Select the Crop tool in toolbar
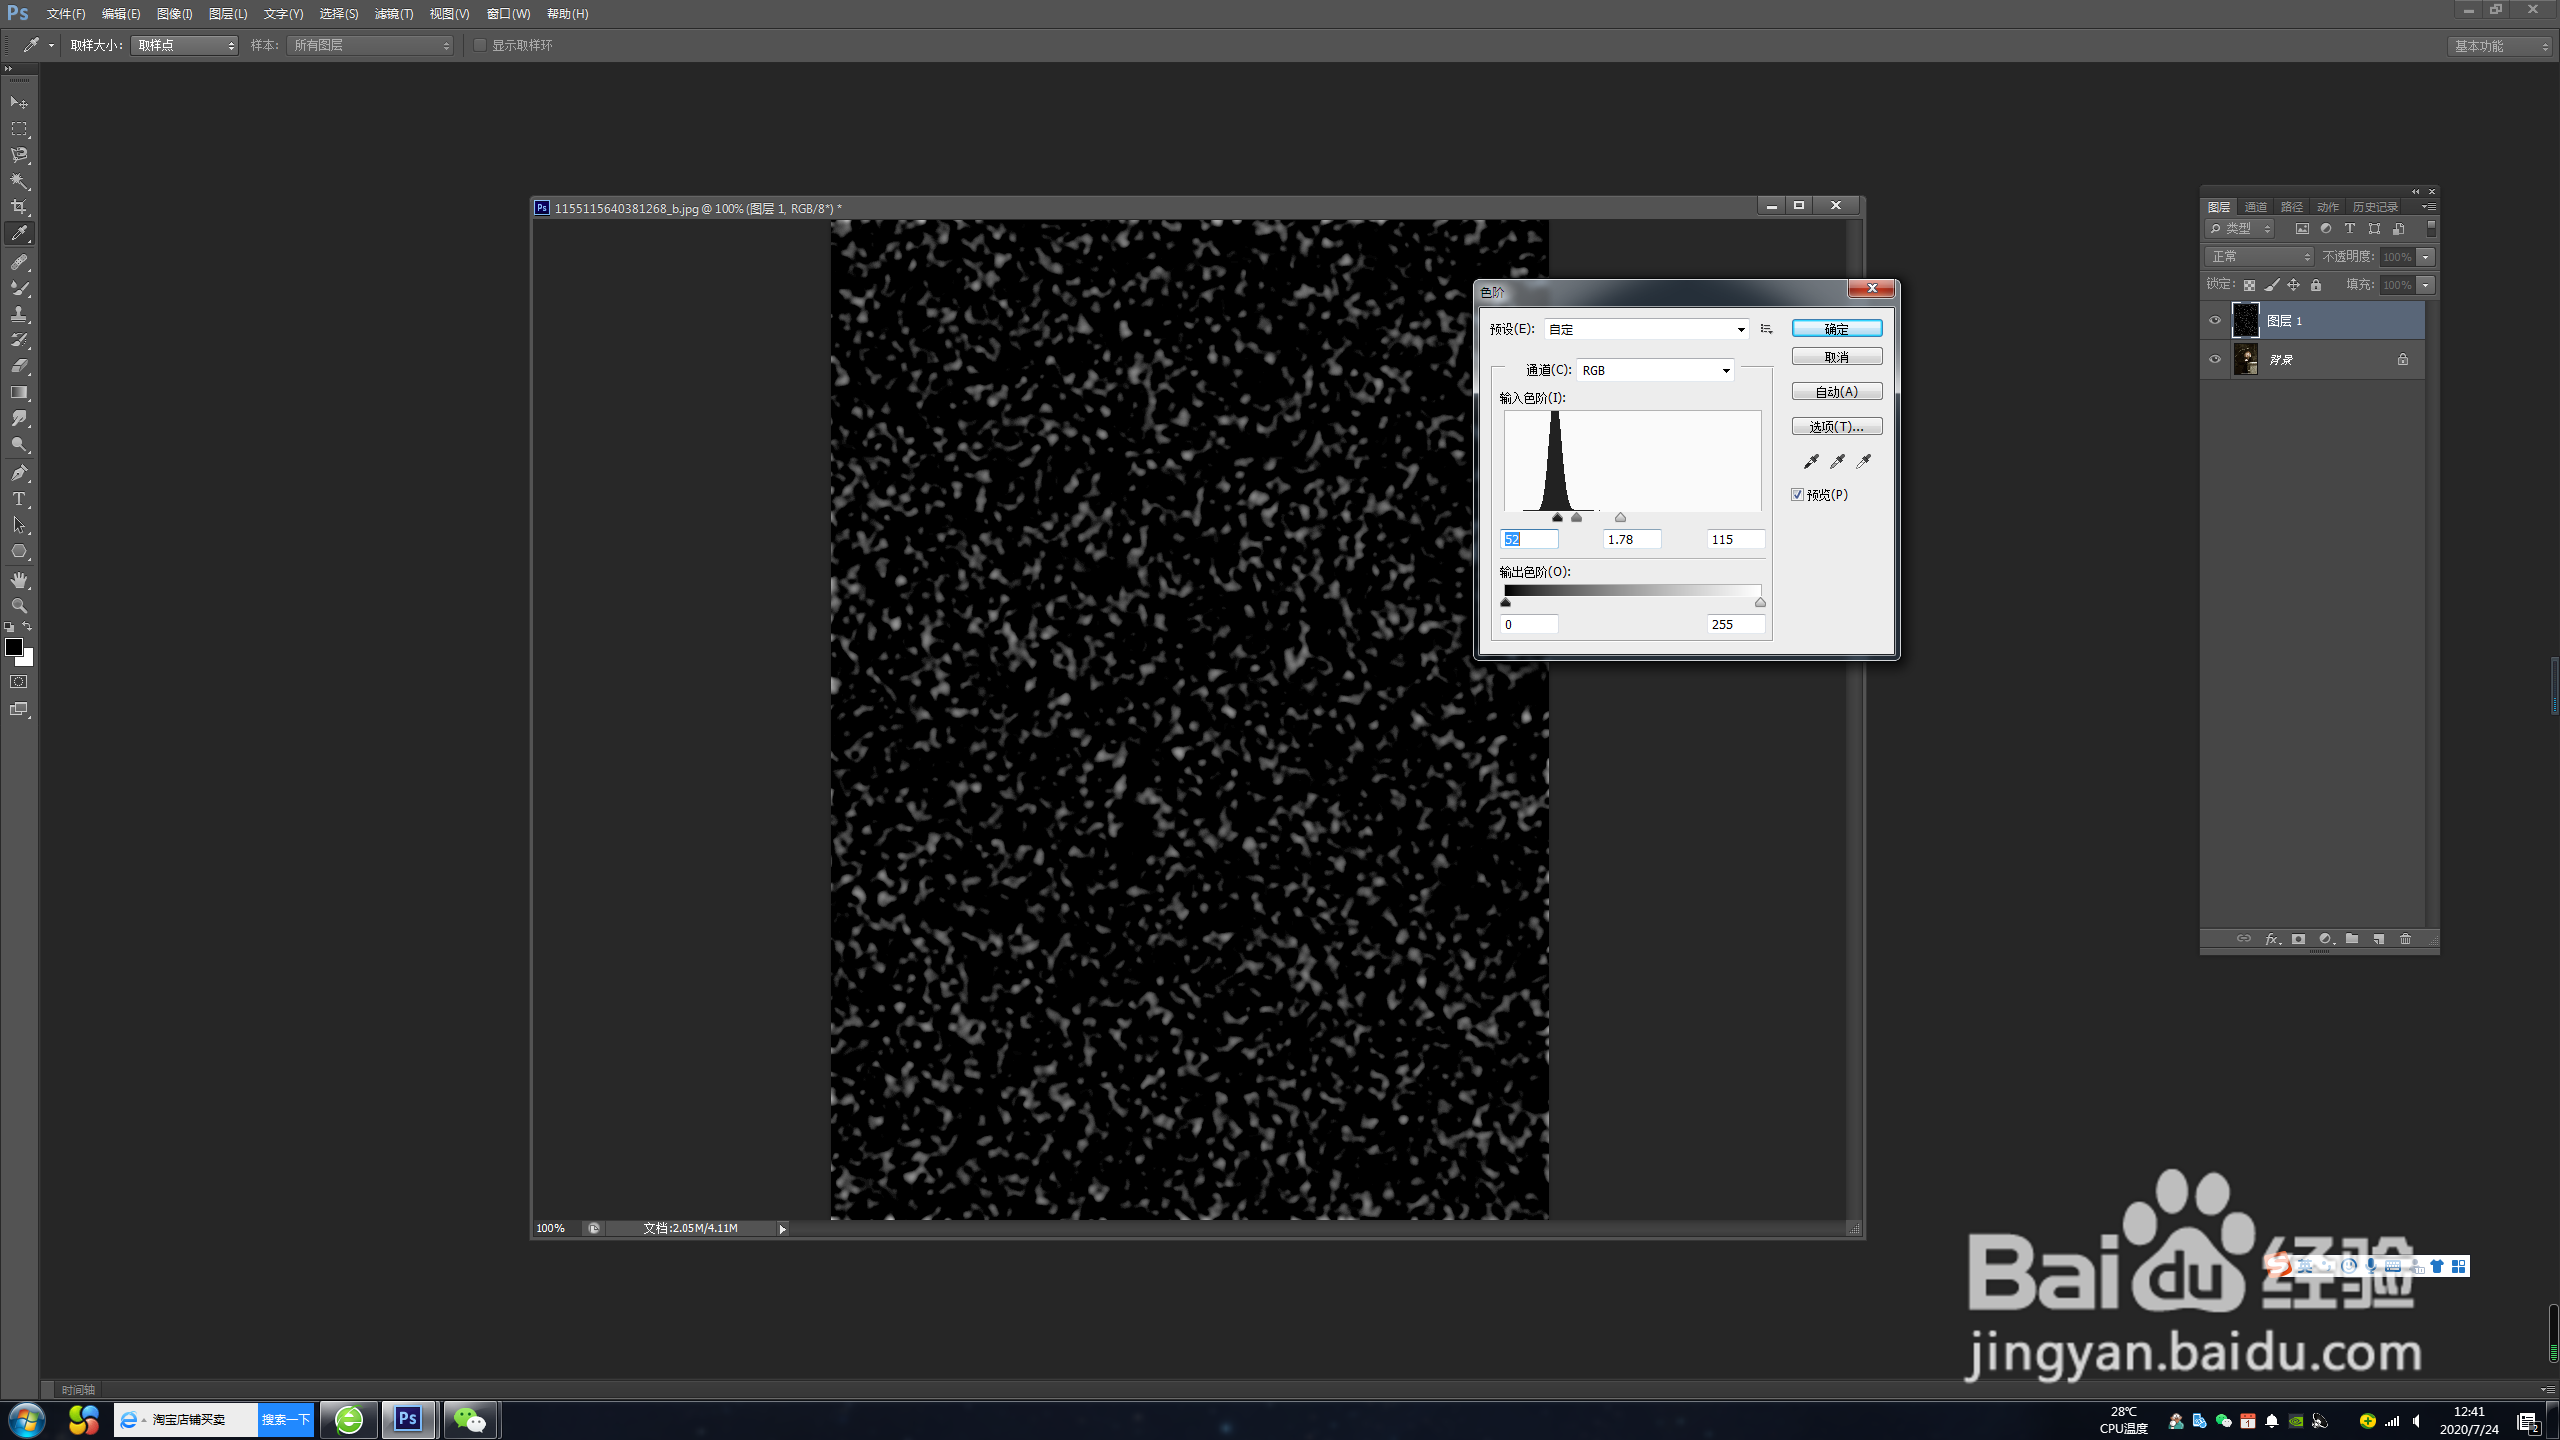The height and width of the screenshot is (1440, 2560). pos(19,207)
